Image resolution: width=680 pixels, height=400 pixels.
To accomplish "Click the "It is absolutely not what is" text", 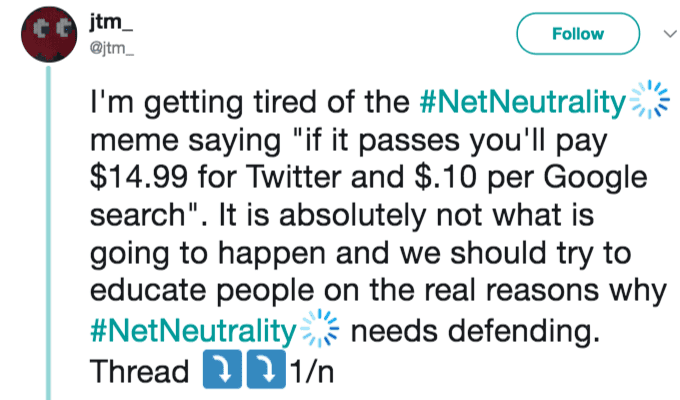I will click(x=406, y=215).
